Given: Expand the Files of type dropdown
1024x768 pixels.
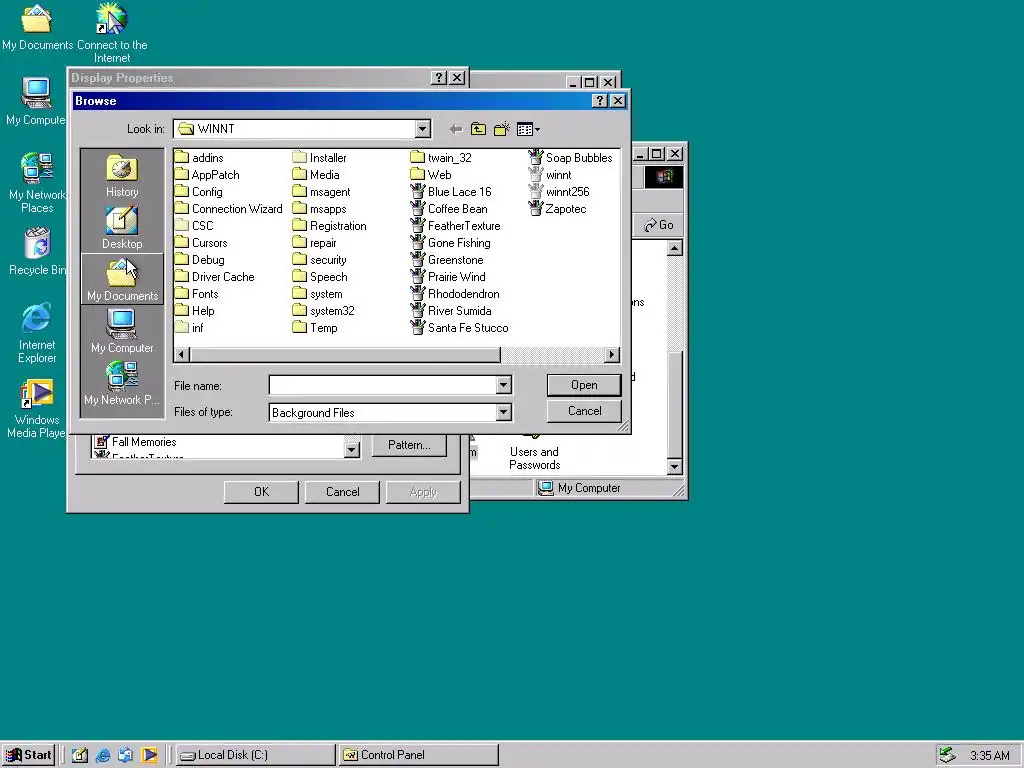Looking at the screenshot, I should (x=503, y=412).
